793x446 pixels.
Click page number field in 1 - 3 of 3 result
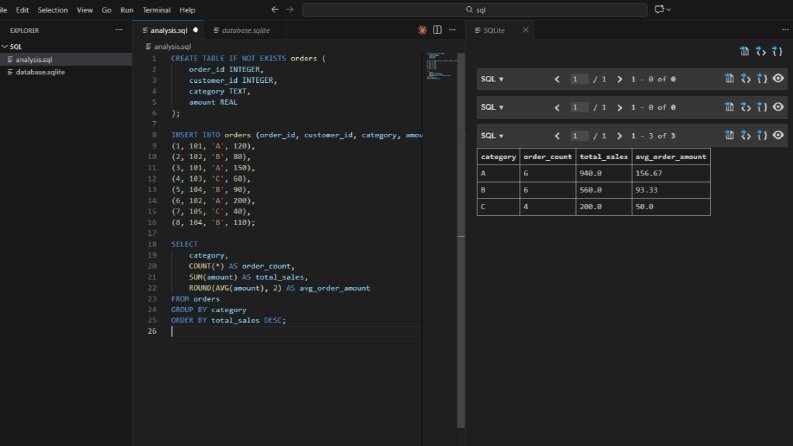pyautogui.click(x=579, y=136)
